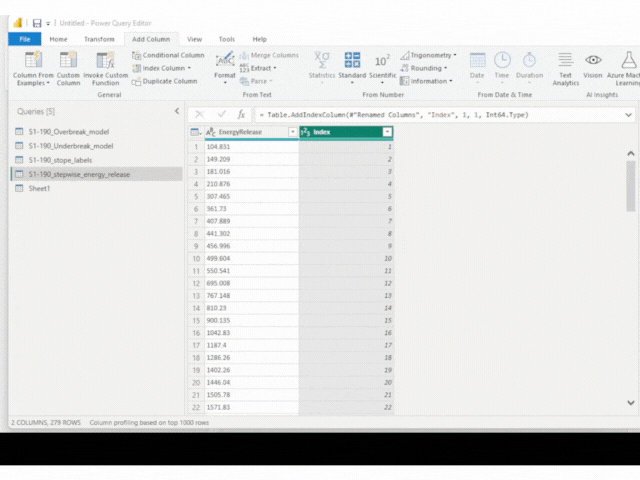Image resolution: width=640 pixels, height=480 pixels.
Task: Click Duplicate Column command
Action: coord(165,81)
